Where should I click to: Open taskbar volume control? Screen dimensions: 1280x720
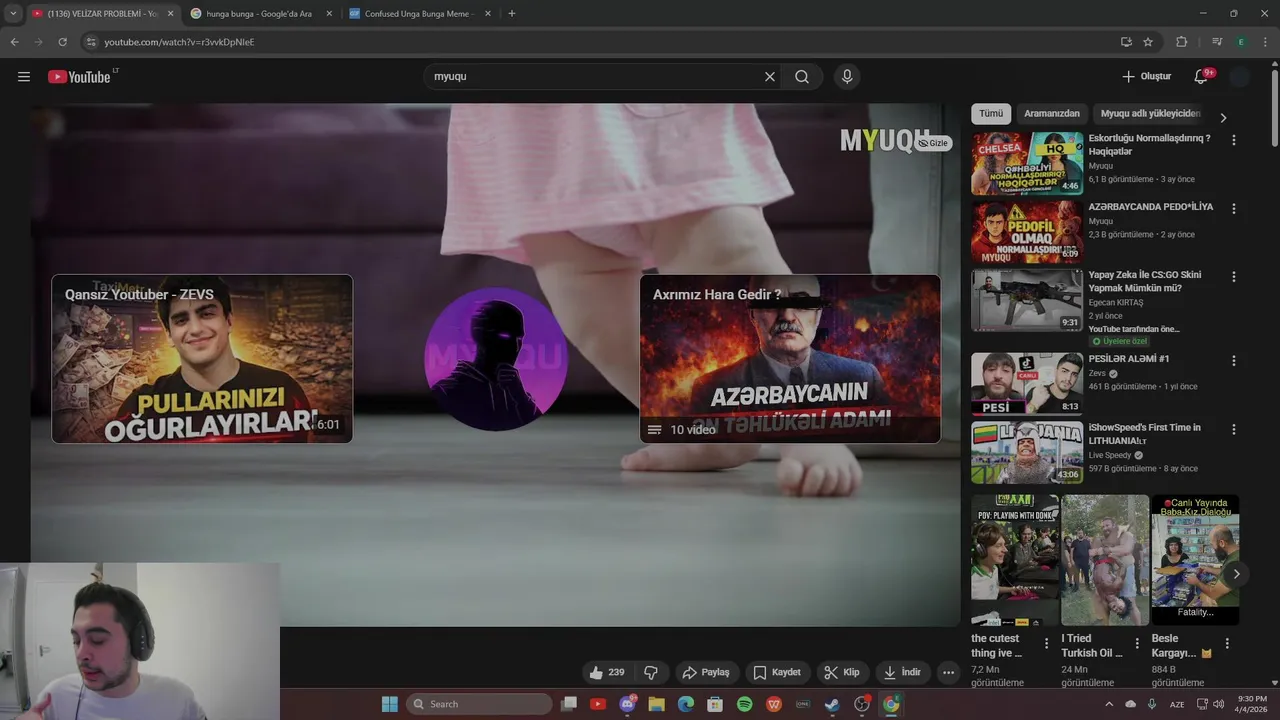1218,704
